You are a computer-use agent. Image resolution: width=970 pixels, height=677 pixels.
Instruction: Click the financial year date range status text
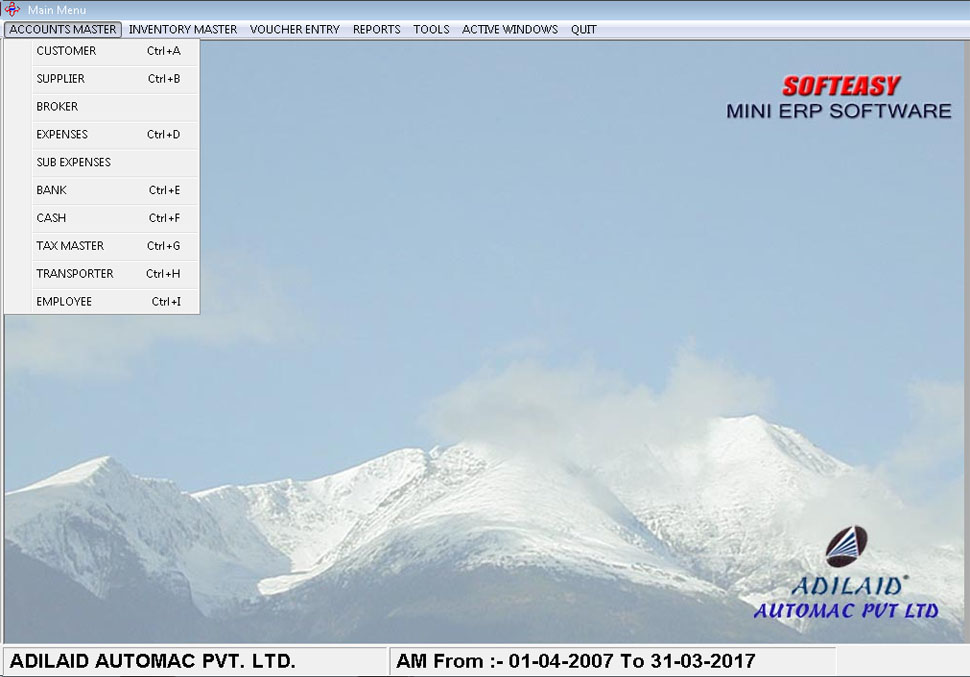tap(575, 661)
